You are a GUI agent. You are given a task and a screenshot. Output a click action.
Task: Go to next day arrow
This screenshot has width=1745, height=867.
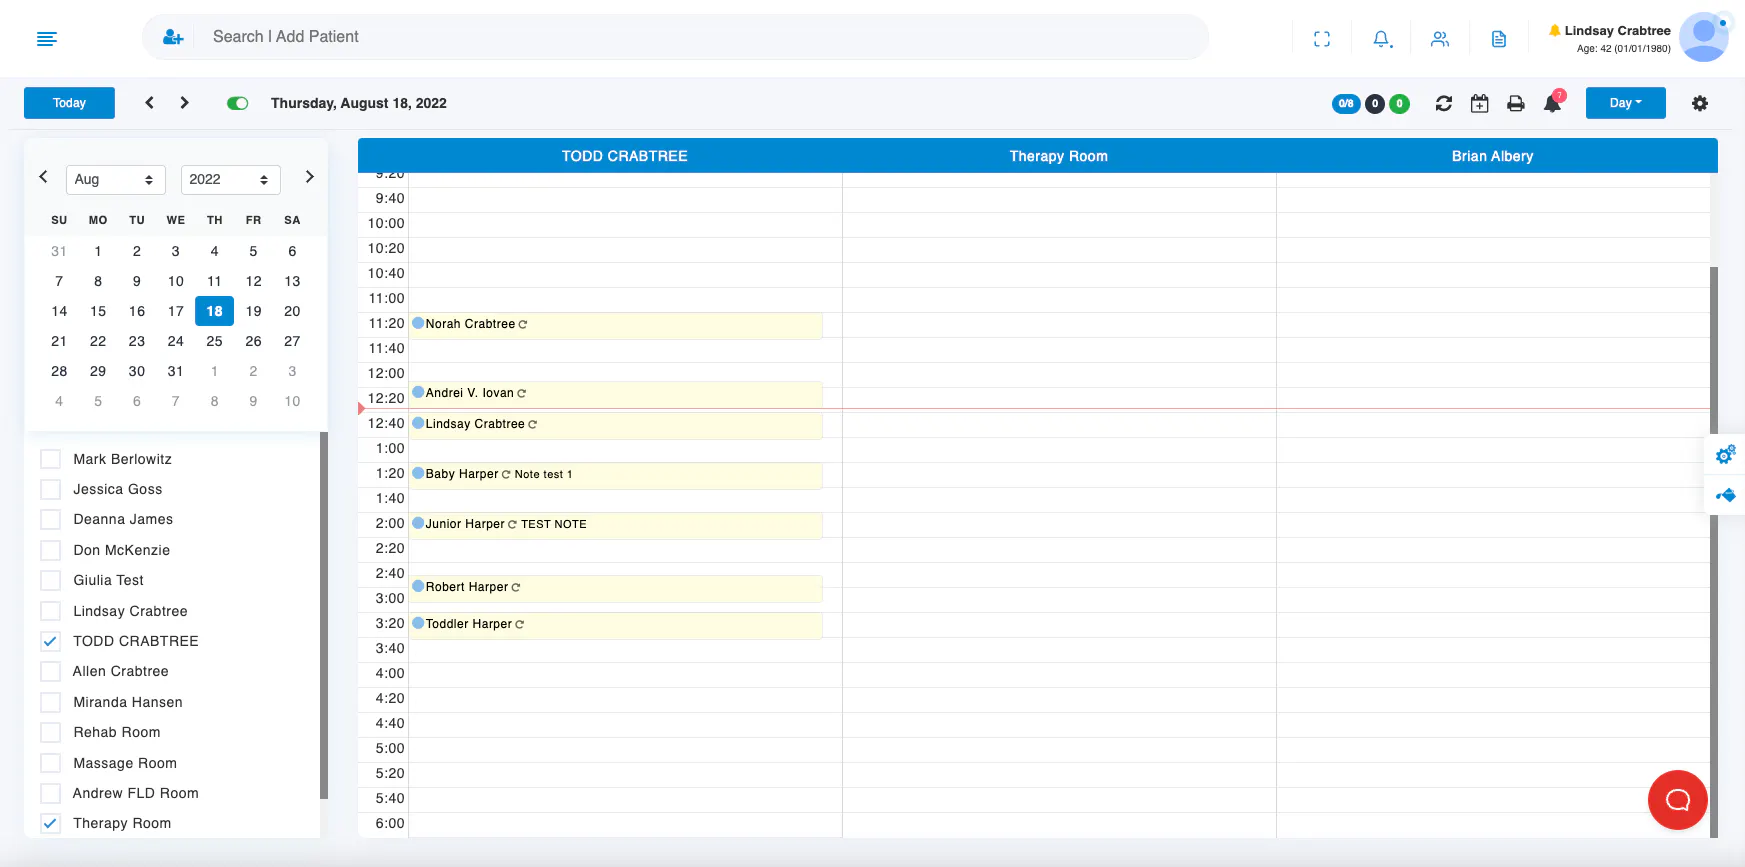184,103
